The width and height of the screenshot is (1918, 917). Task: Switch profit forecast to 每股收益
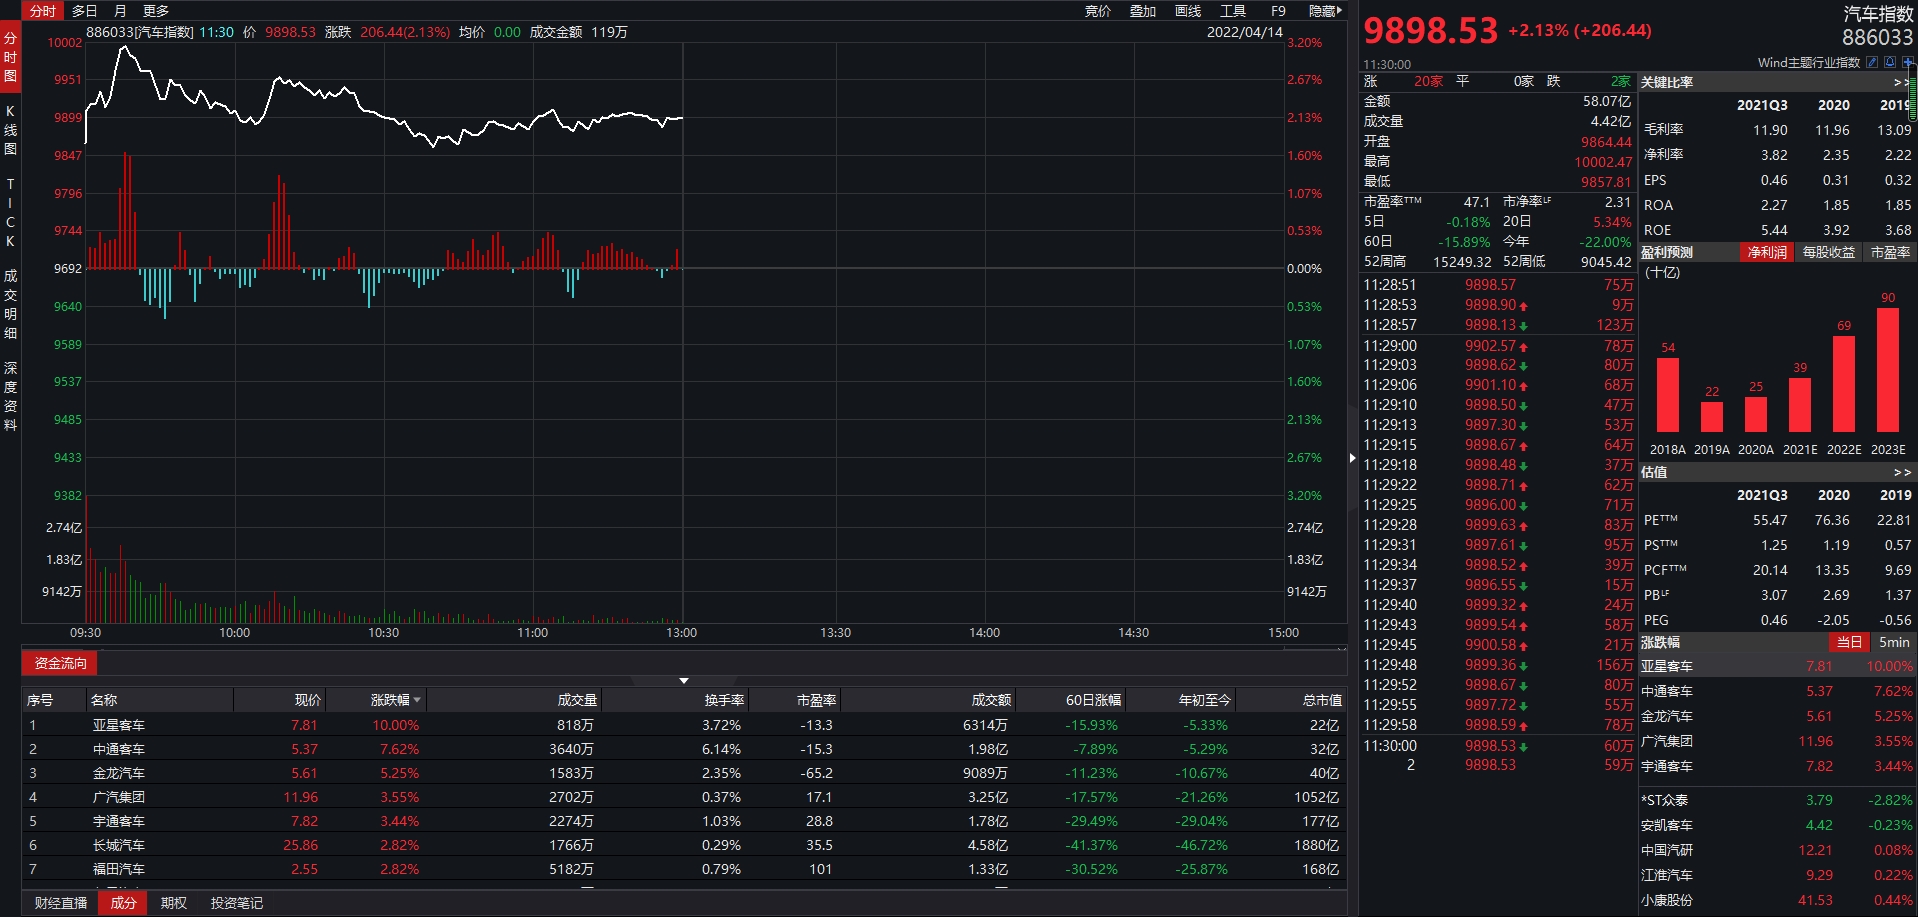[x=1828, y=253]
